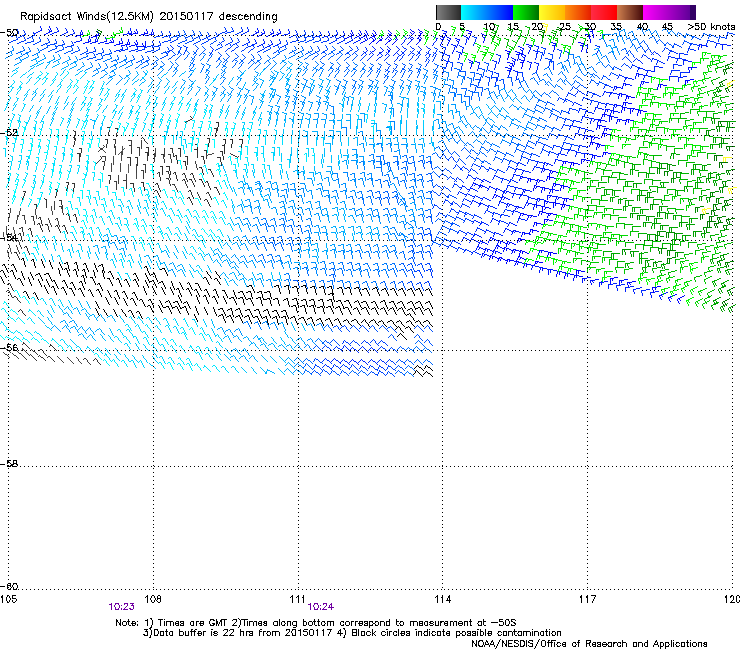This screenshot has width=740, height=650.
Task: Click the longitude label 111
Action: [x=297, y=599]
